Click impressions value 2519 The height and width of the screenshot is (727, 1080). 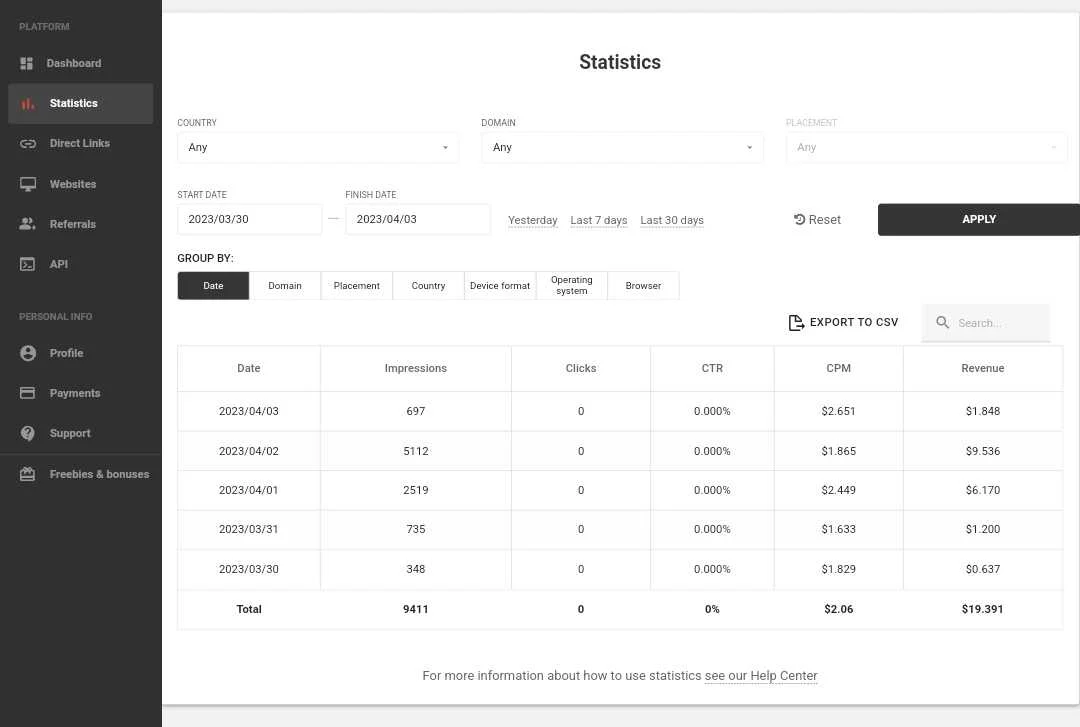pos(415,491)
